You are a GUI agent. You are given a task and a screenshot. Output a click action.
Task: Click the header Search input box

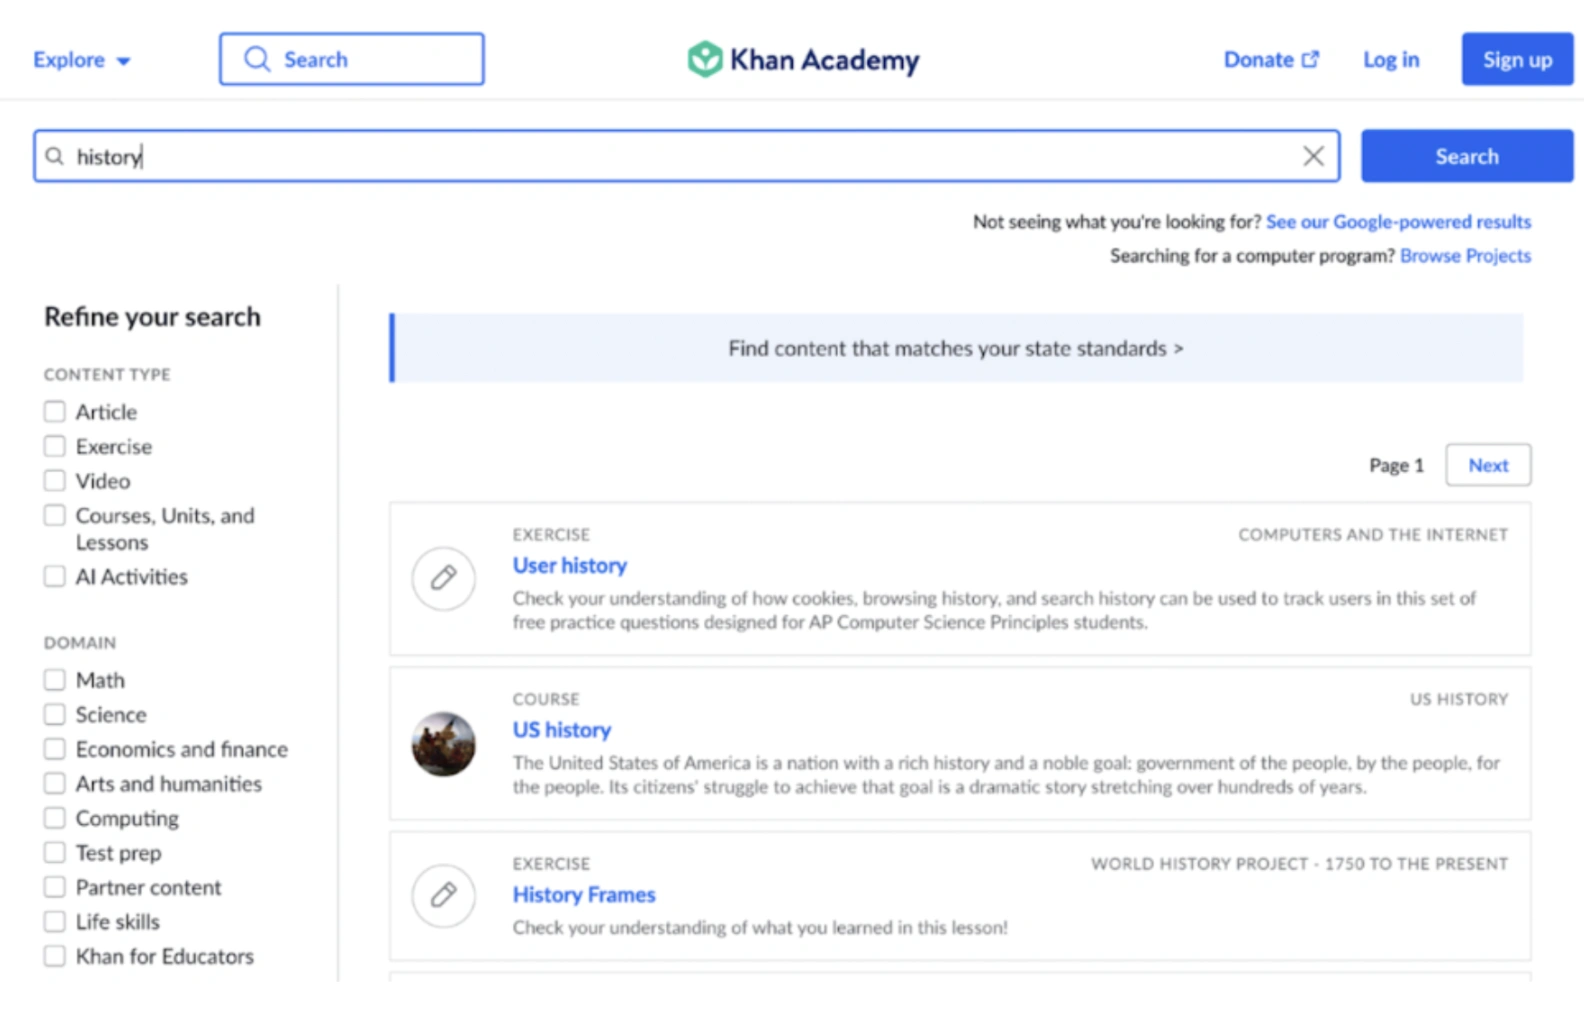pyautogui.click(x=352, y=59)
